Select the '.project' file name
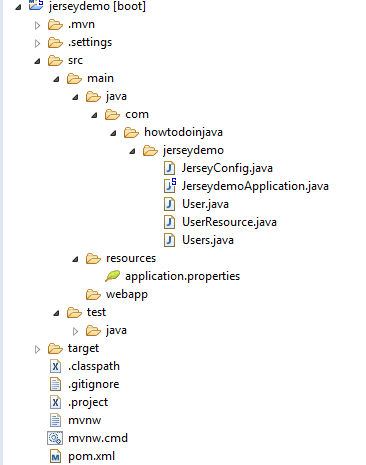This screenshot has height=465, width=366. pos(88,402)
